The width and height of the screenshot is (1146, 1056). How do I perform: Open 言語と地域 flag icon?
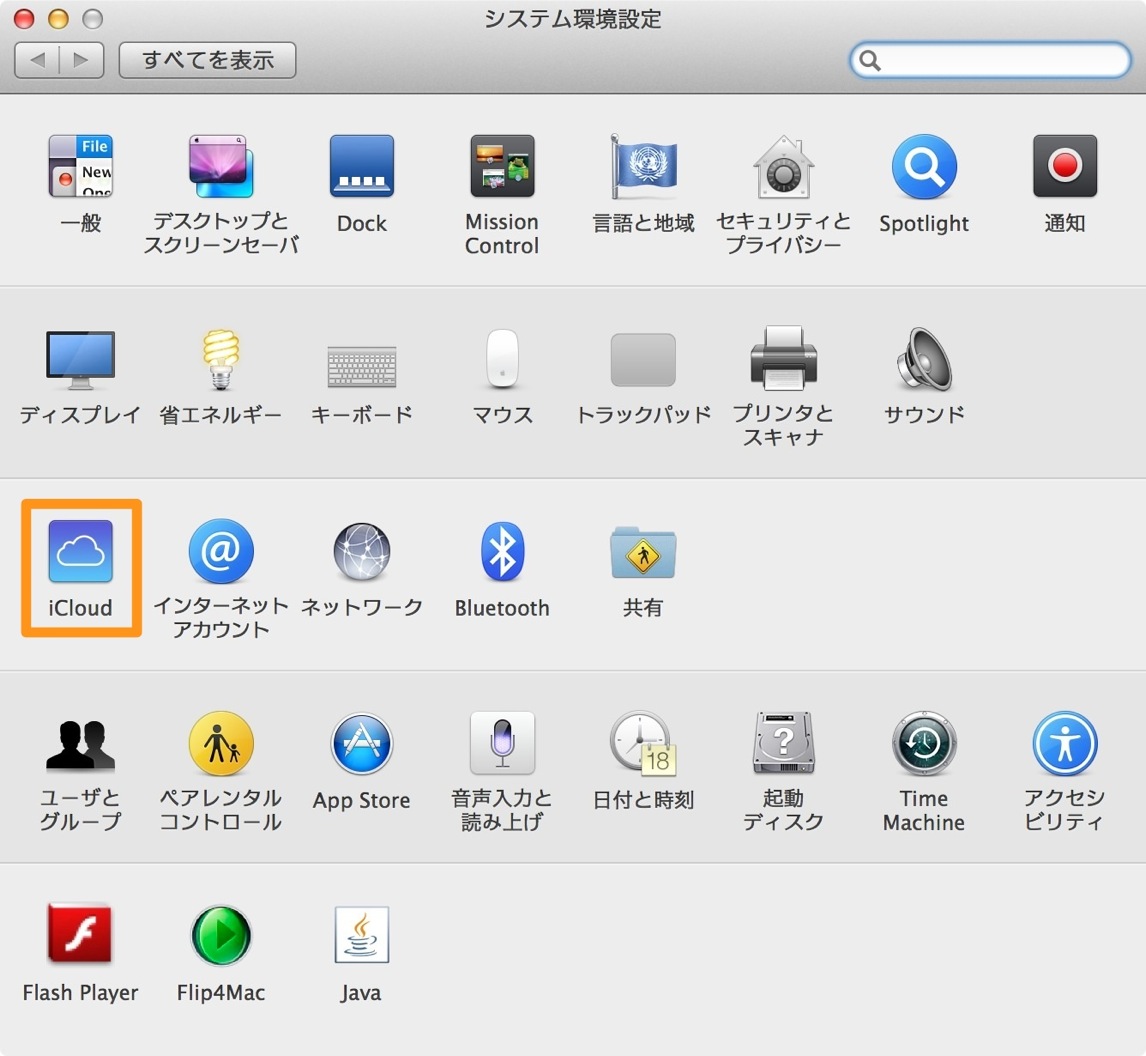click(643, 166)
